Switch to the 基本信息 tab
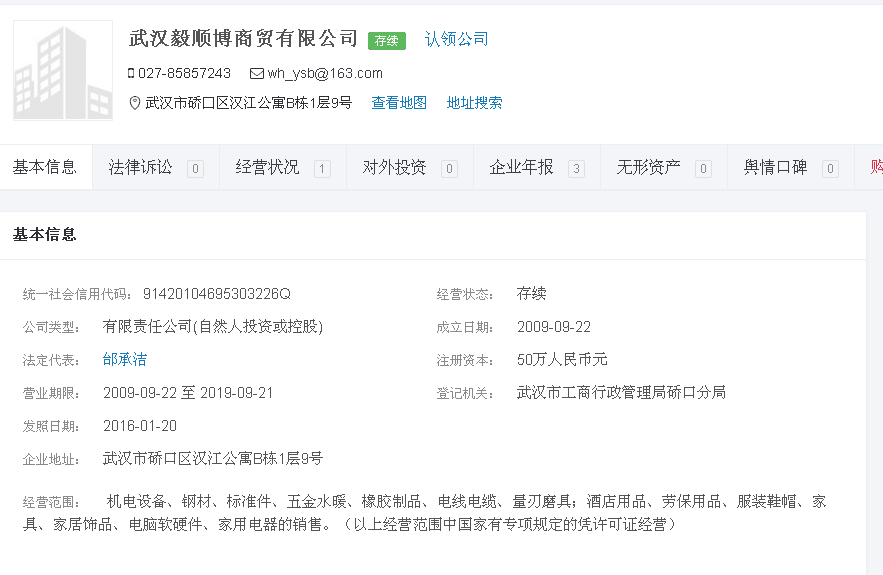Screen dimensions: 883x575 (45, 167)
